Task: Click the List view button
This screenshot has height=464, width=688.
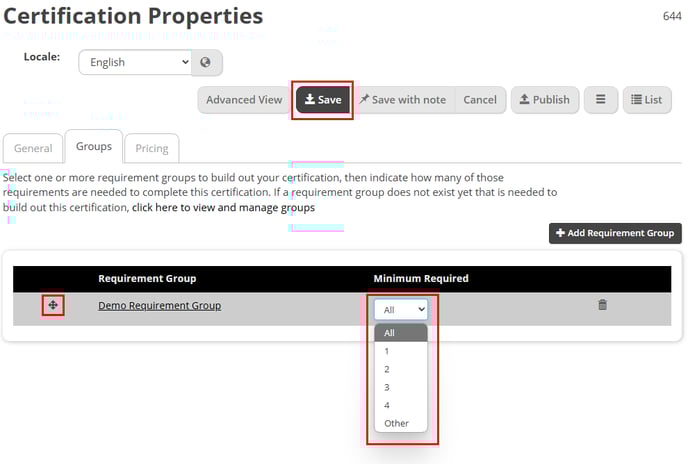Action: [x=647, y=100]
